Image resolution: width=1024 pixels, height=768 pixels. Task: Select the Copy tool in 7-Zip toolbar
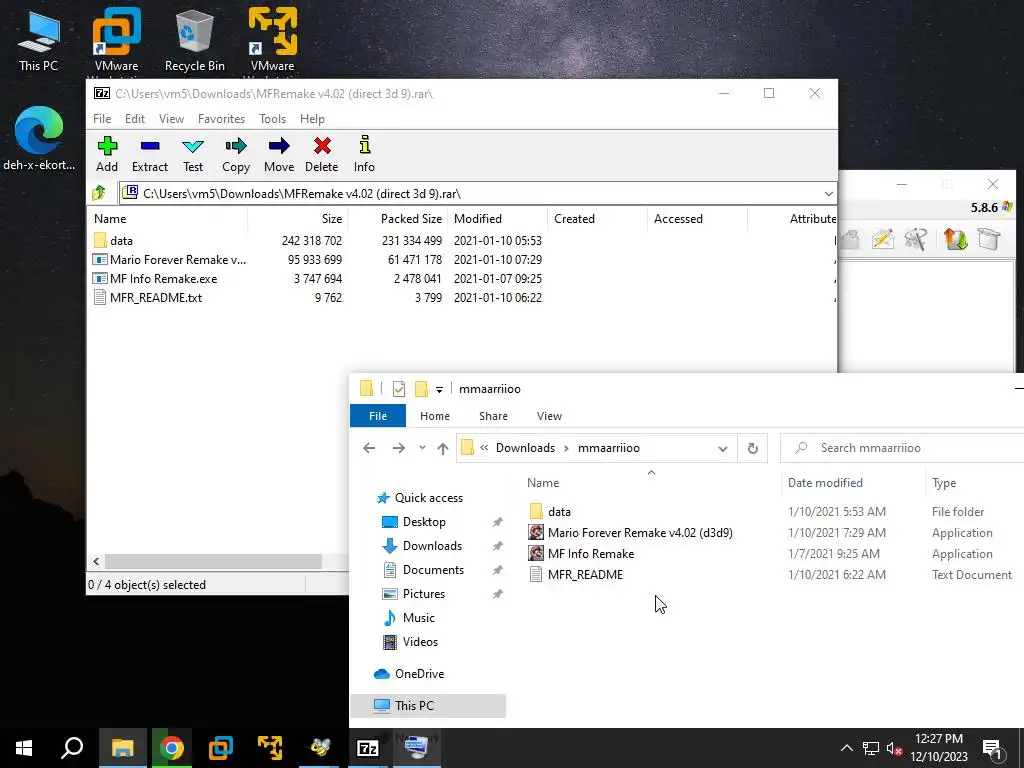pyautogui.click(x=236, y=154)
